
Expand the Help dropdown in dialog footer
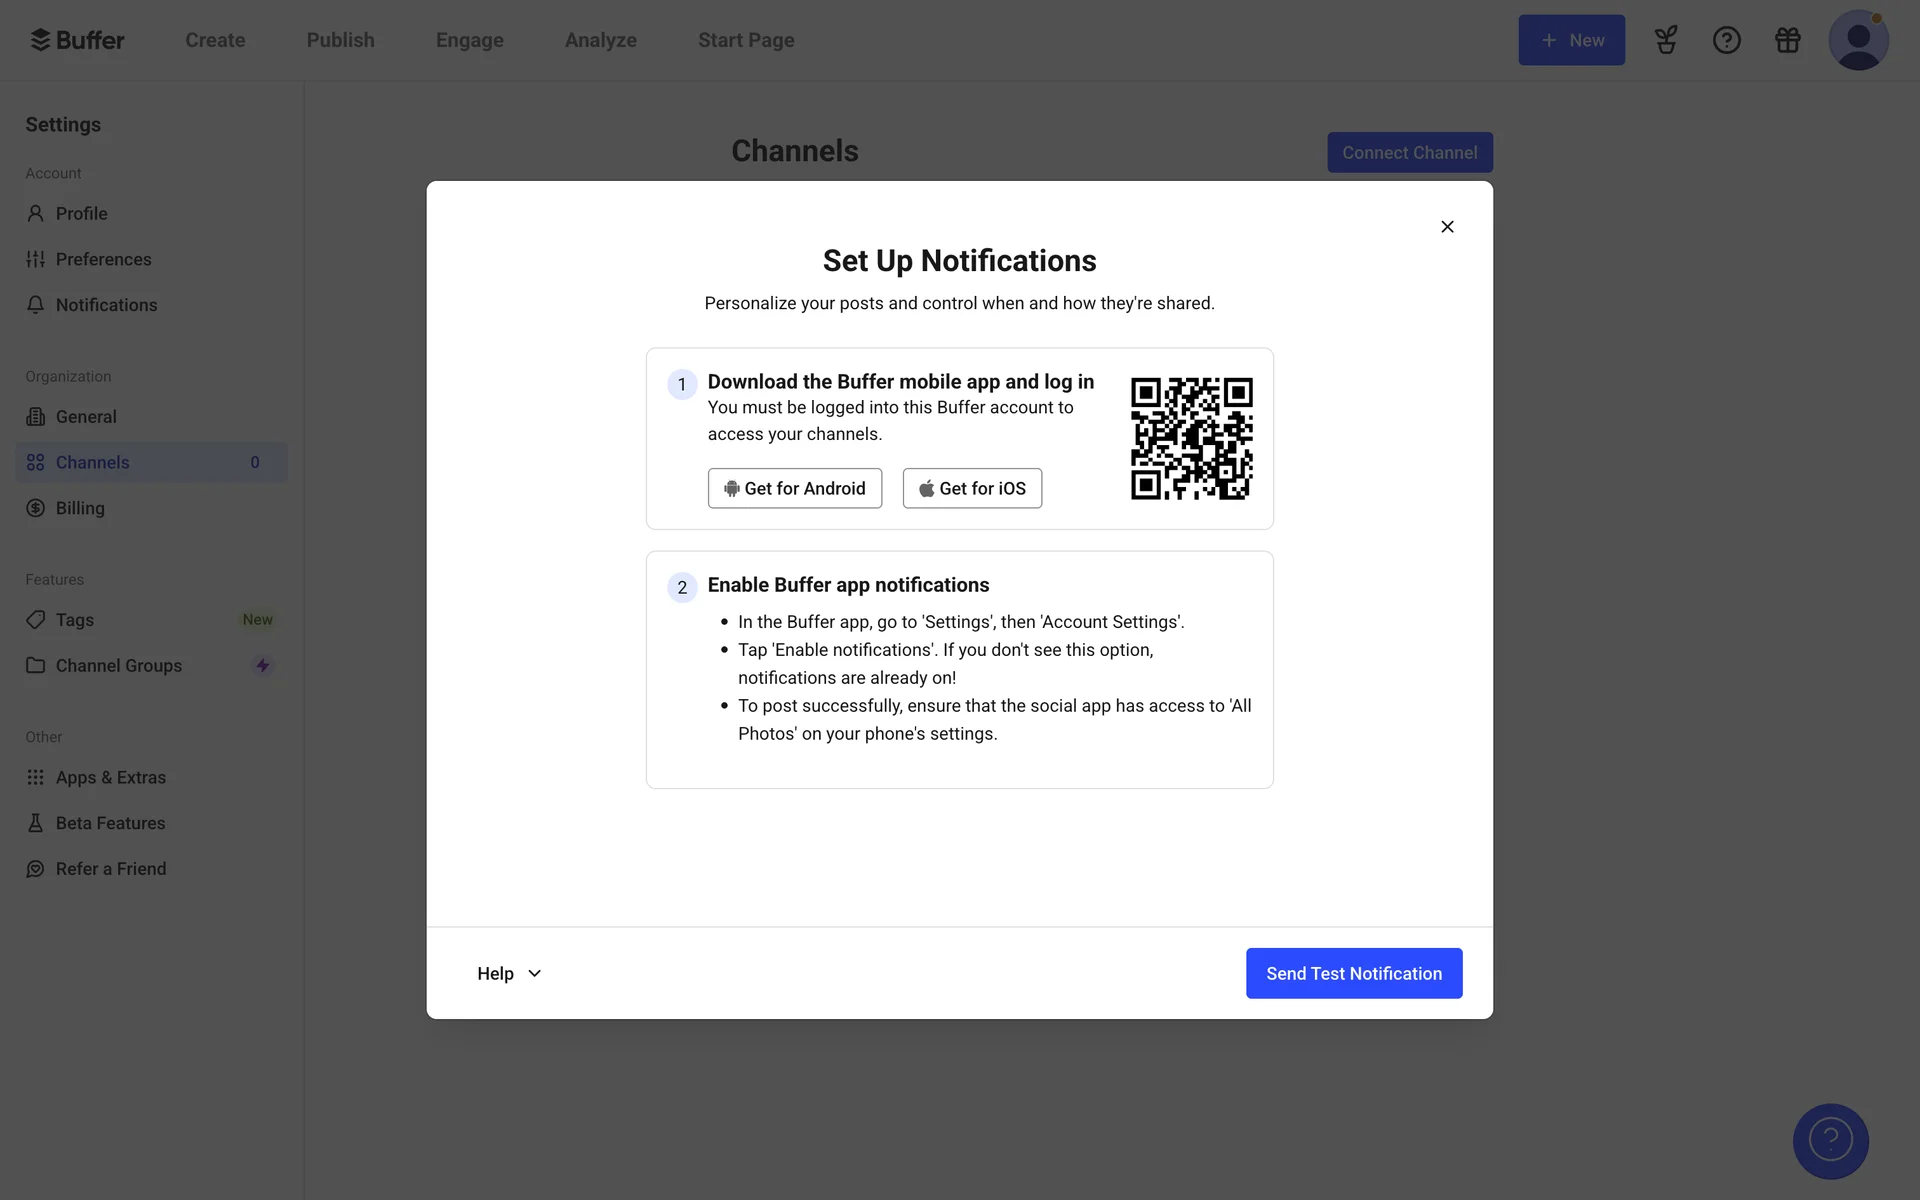(x=509, y=973)
